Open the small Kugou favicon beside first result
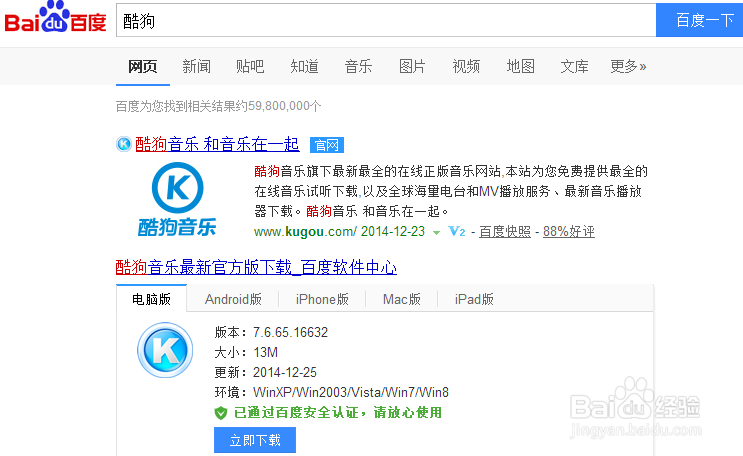Viewport: 743px width, 456px height. 124,144
